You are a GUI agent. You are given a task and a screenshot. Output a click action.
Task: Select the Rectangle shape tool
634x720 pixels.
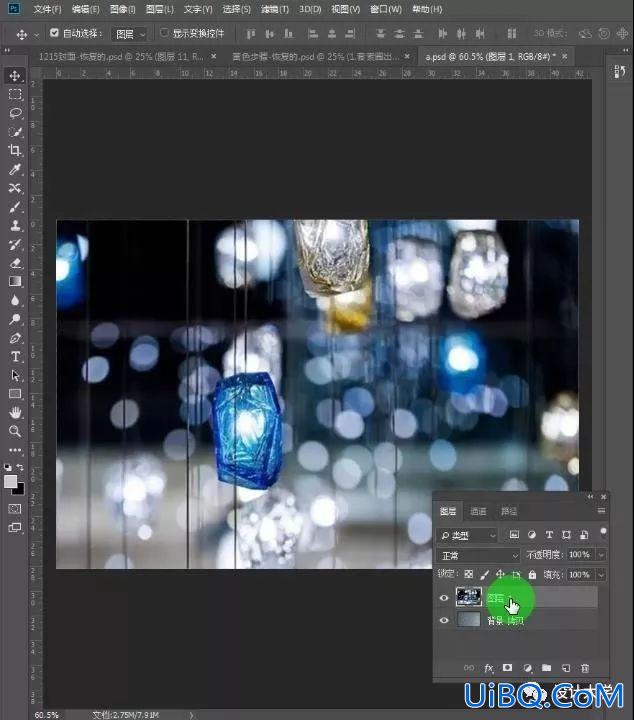tap(15, 394)
